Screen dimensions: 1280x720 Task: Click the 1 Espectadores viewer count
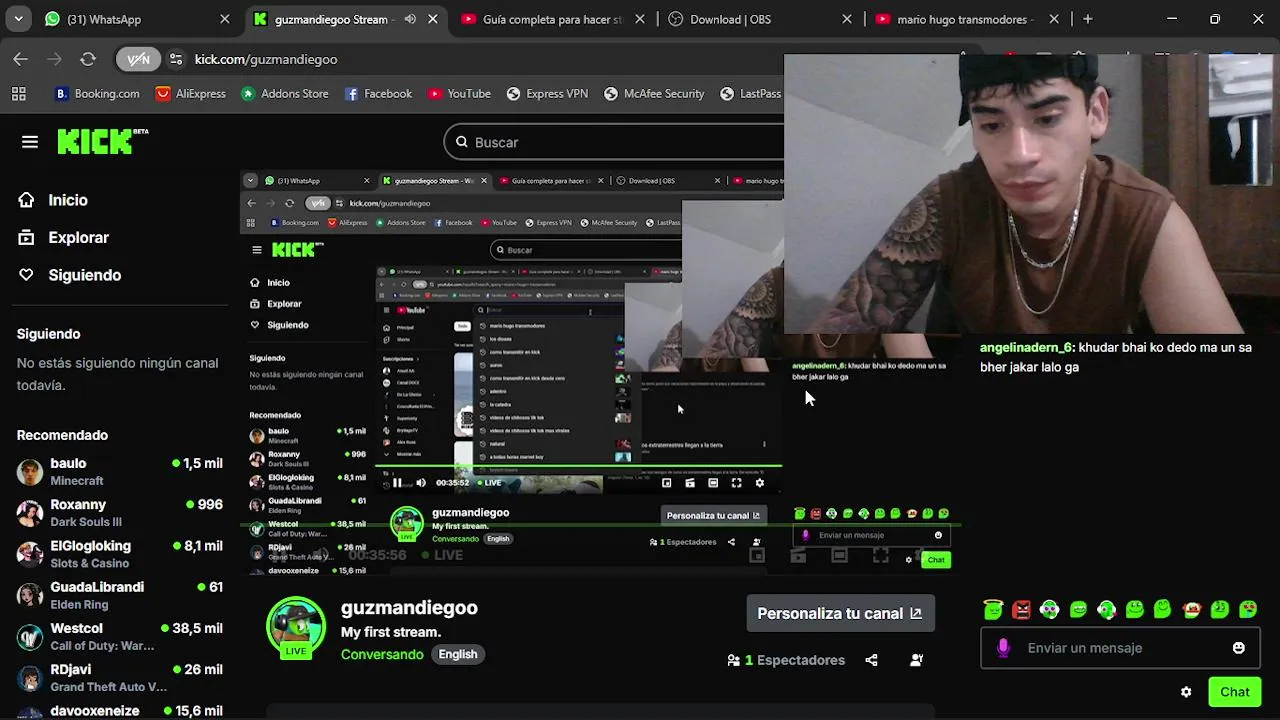point(786,660)
